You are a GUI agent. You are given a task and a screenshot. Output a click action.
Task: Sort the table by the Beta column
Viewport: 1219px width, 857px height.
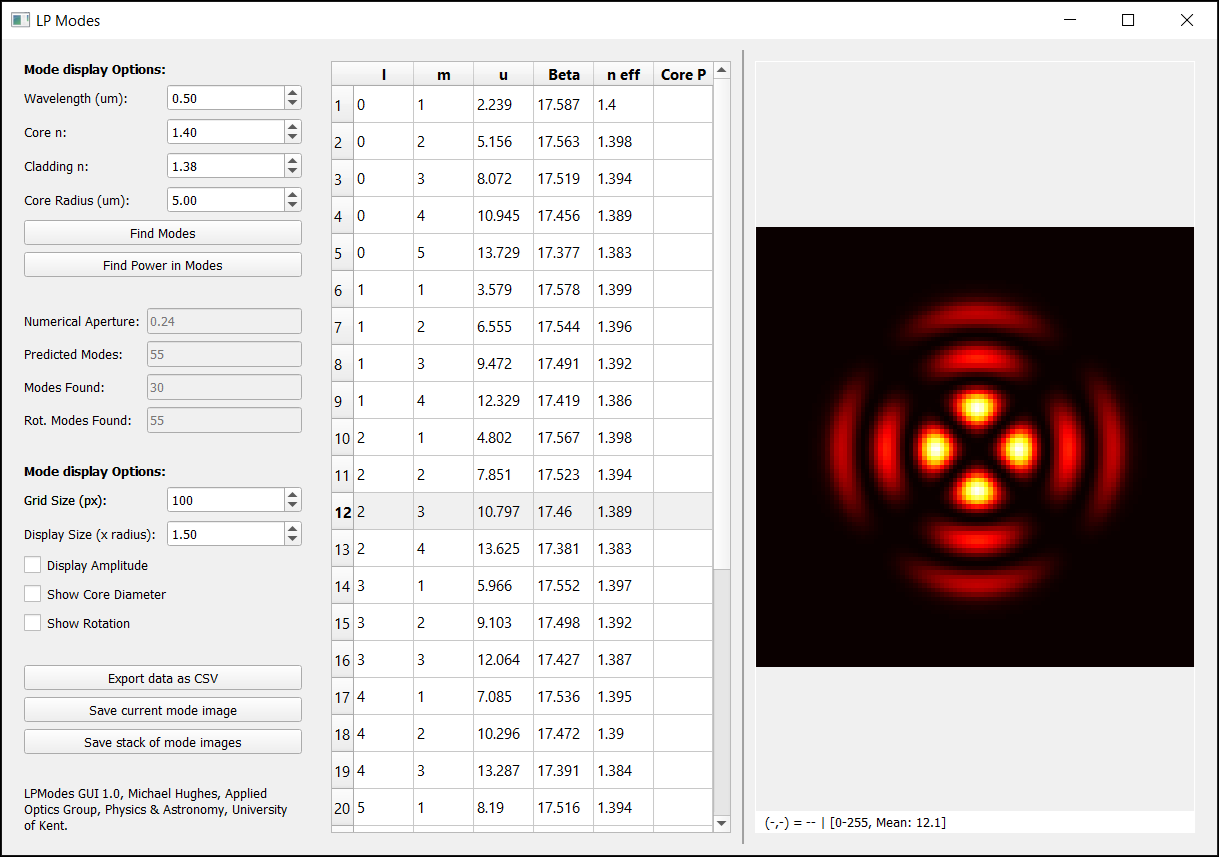(563, 74)
